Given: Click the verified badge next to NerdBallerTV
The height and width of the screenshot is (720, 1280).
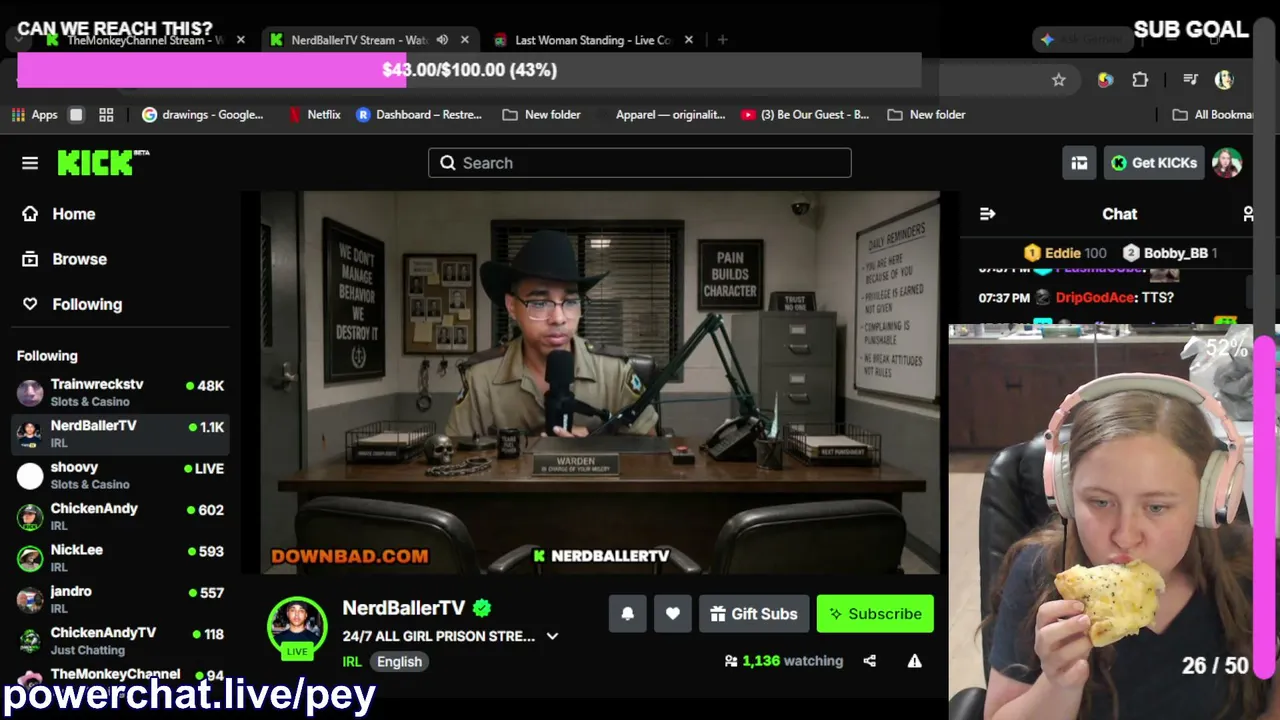Looking at the screenshot, I should pyautogui.click(x=482, y=608).
